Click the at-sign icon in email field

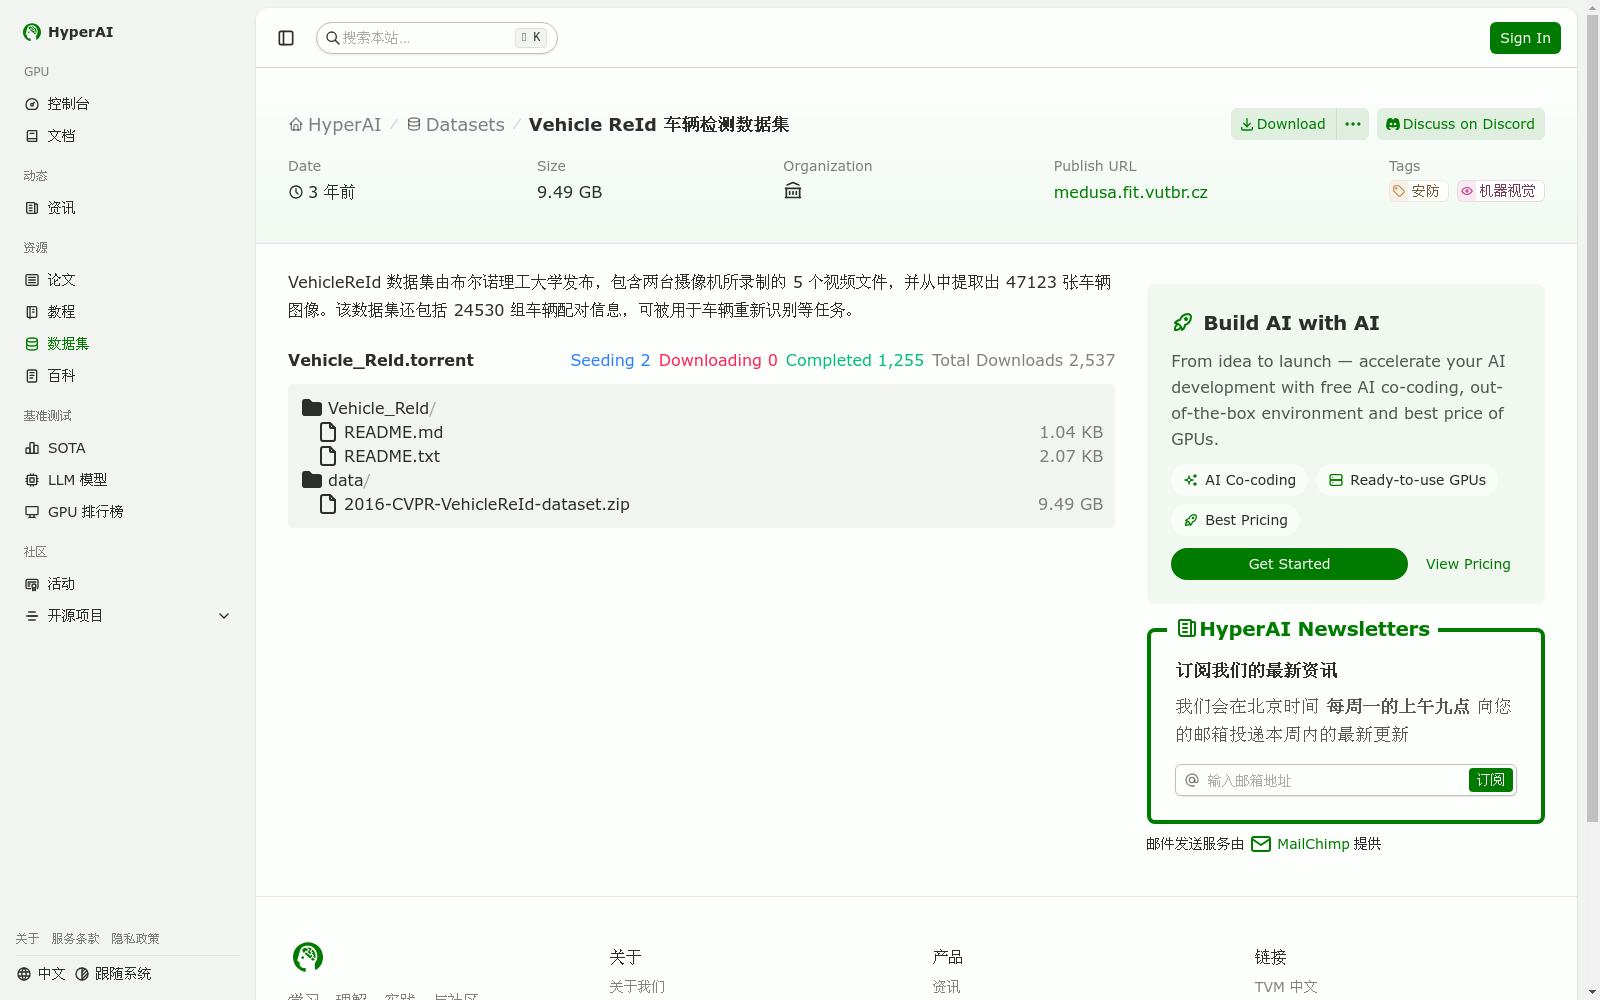pos(1192,780)
